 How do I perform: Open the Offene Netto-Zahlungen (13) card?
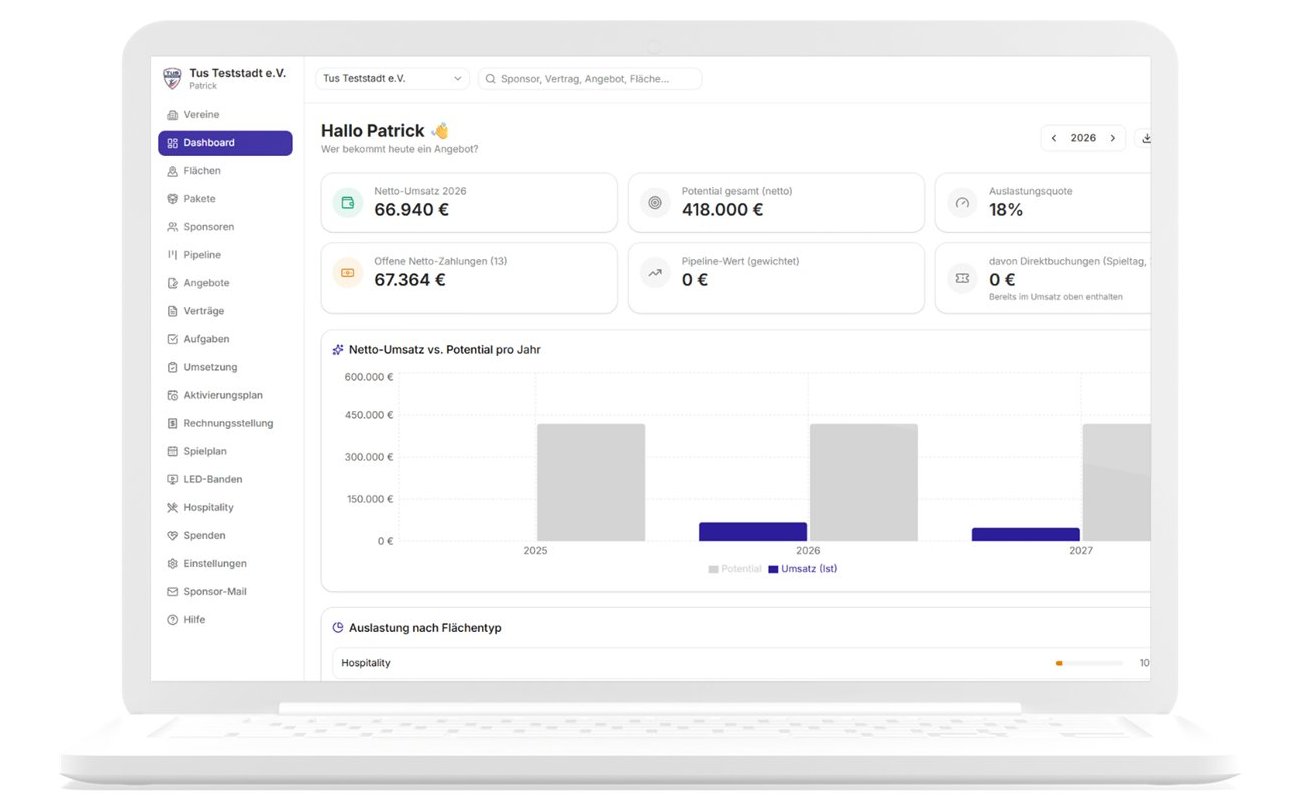[x=469, y=278]
